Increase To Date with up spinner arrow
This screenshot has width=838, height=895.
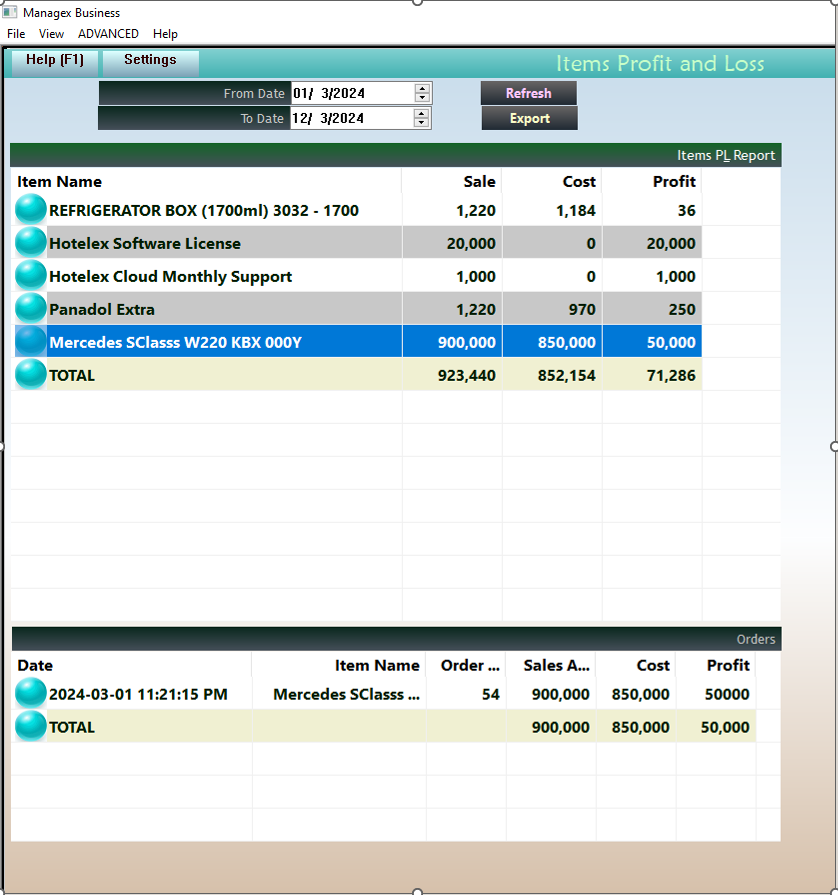click(x=422, y=113)
